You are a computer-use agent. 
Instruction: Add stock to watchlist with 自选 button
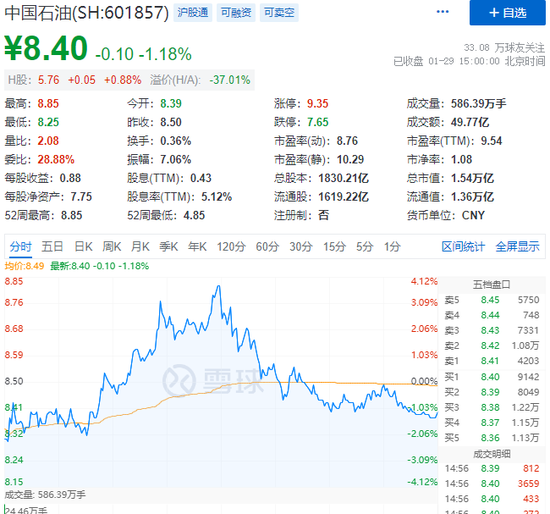pyautogui.click(x=507, y=13)
